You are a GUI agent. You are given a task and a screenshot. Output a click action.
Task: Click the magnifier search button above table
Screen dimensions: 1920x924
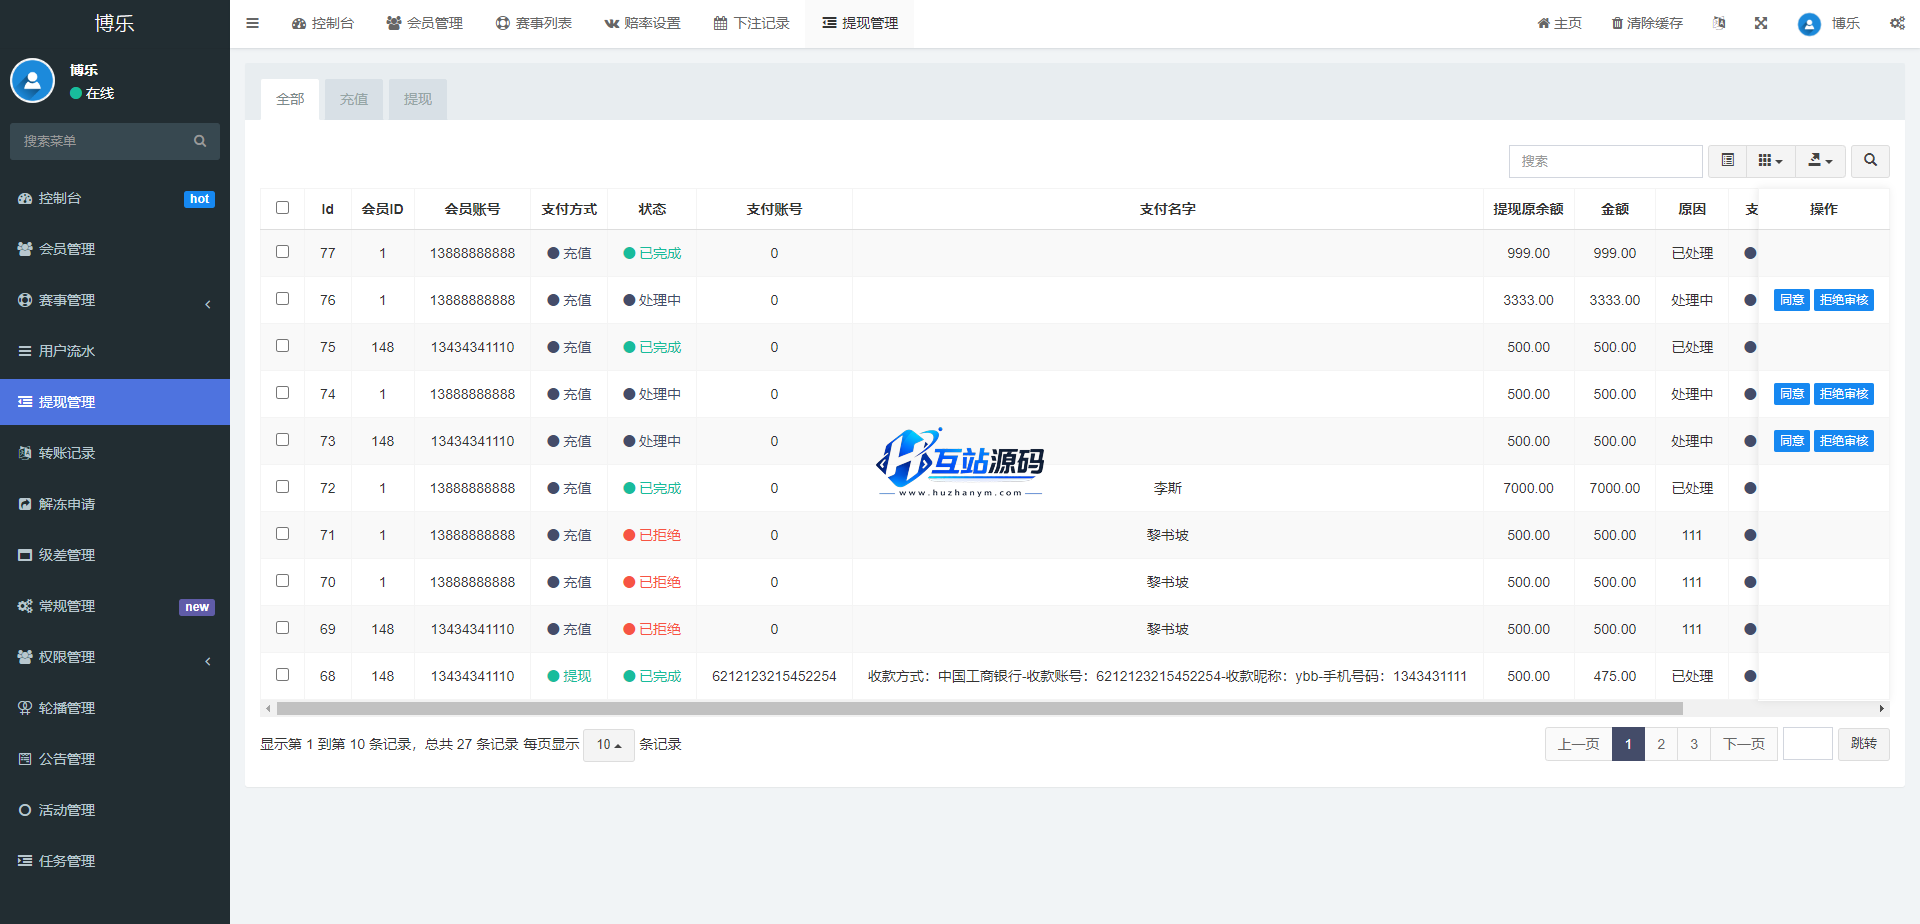(x=1870, y=161)
